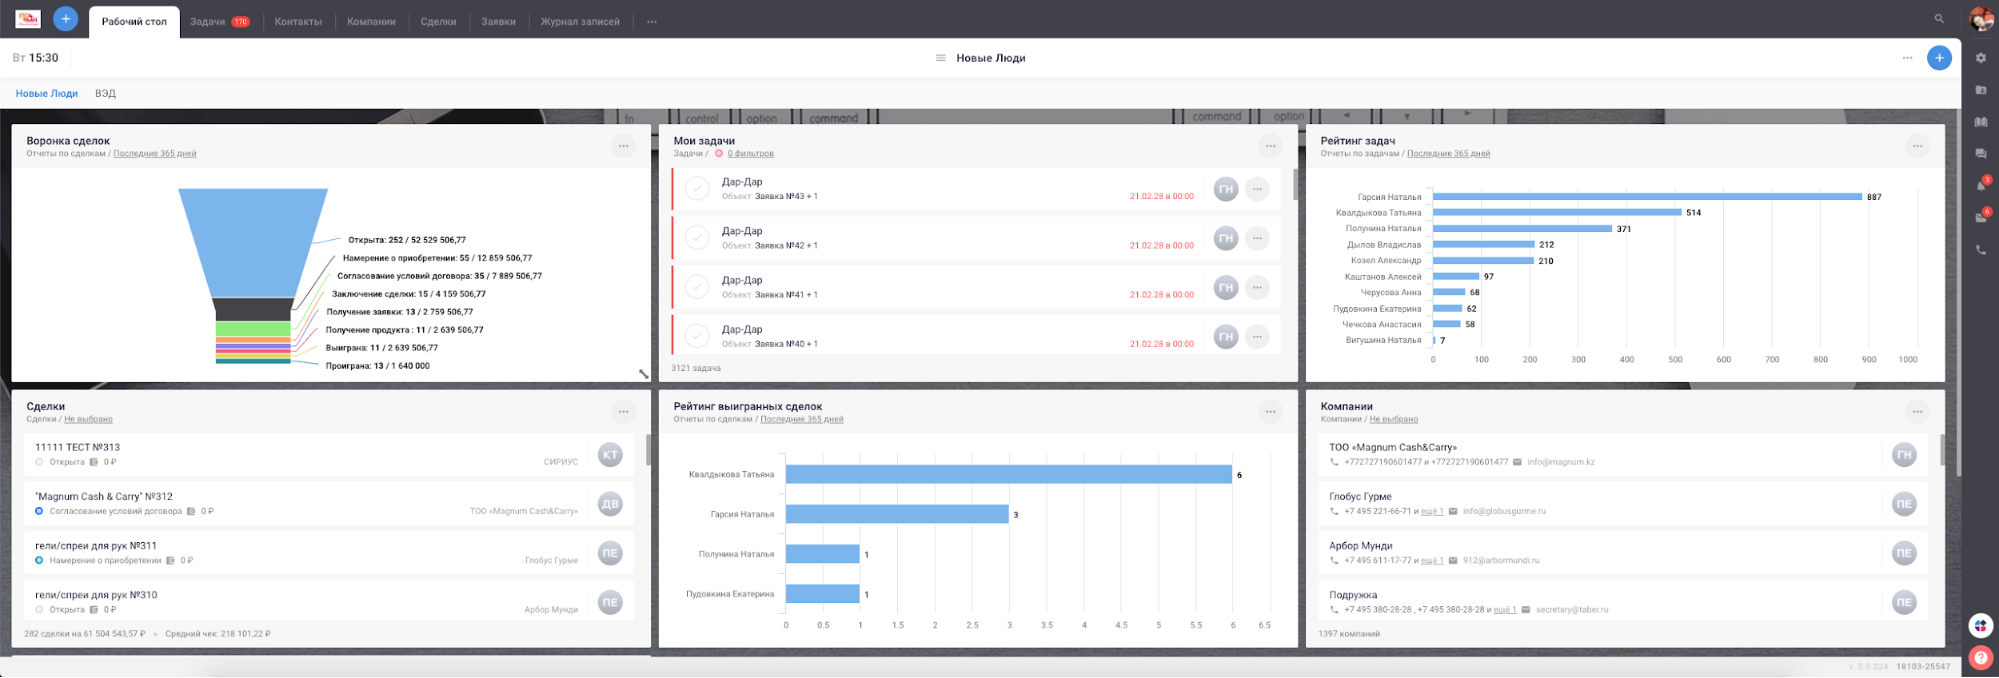Open period filter in Рейтинг задач

(1448, 154)
